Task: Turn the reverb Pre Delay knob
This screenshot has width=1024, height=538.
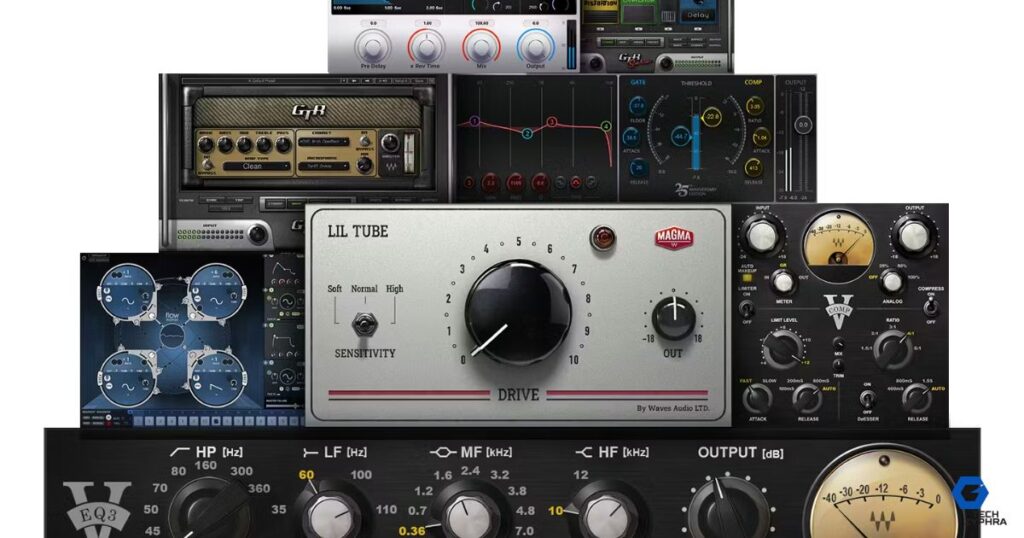Action: coord(373,46)
